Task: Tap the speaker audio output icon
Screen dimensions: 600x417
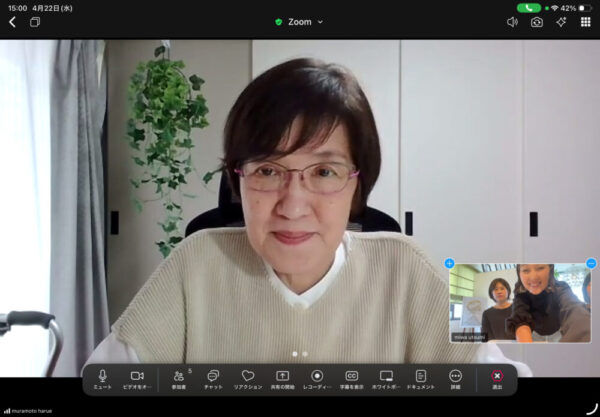Action: pyautogui.click(x=512, y=22)
